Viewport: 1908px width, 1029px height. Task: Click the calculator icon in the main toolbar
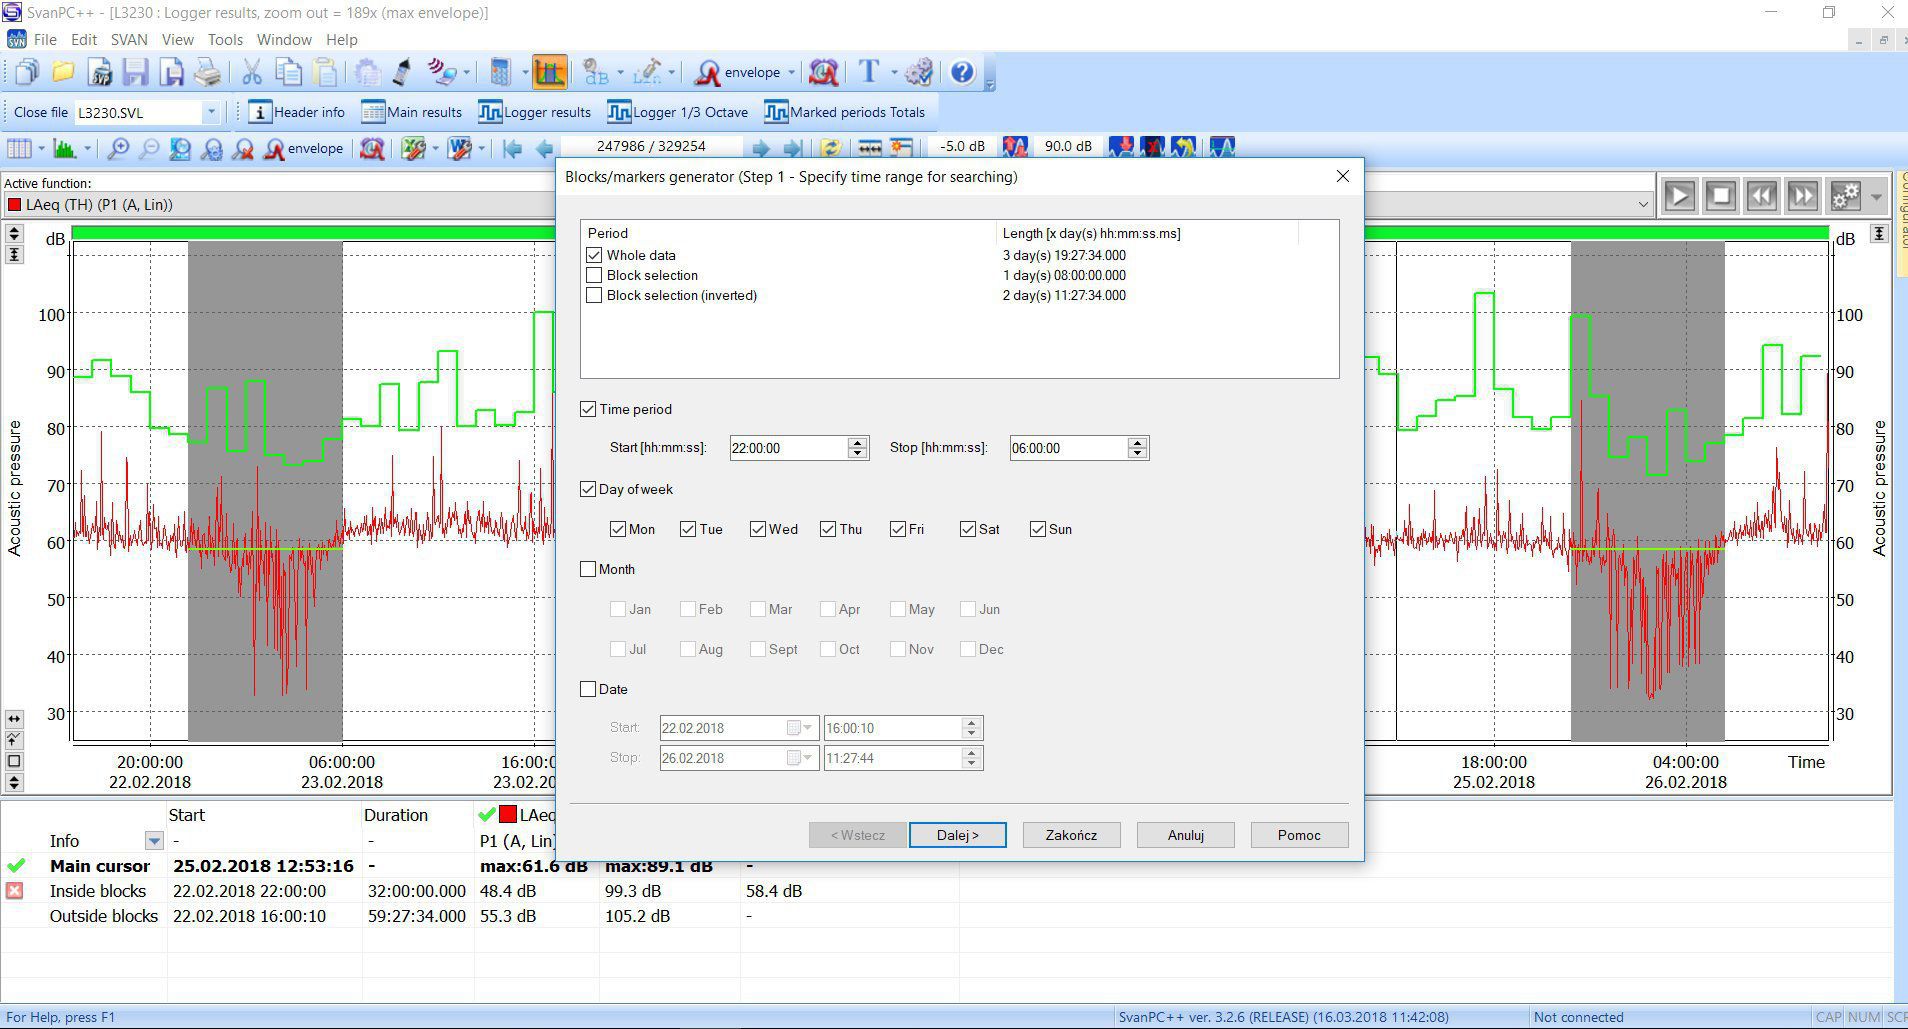[500, 72]
